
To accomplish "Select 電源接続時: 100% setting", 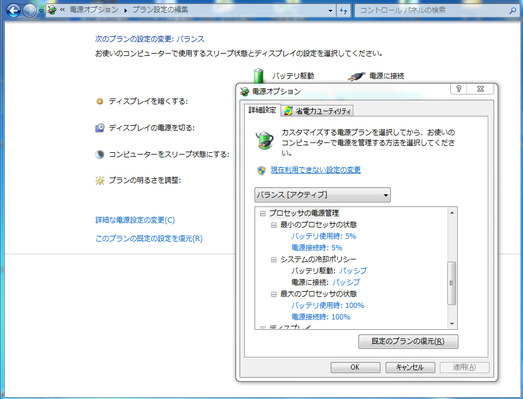I will coord(321,317).
